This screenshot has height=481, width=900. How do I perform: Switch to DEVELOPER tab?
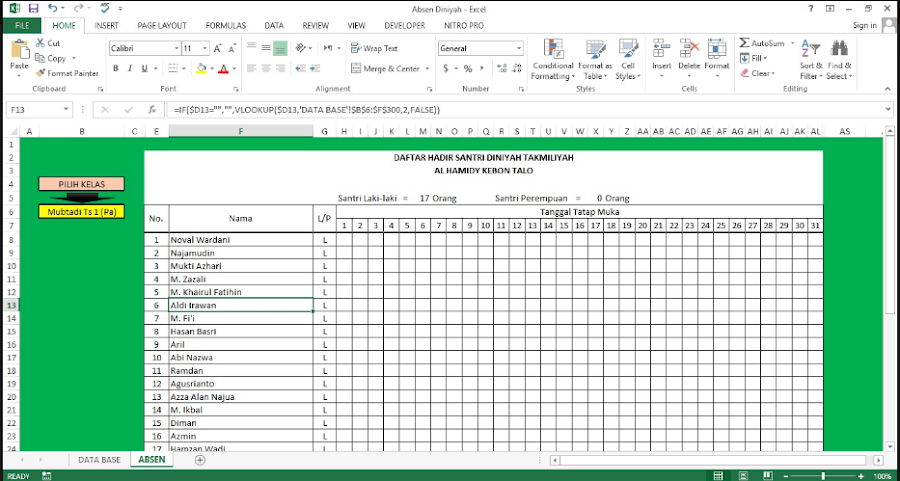(405, 25)
